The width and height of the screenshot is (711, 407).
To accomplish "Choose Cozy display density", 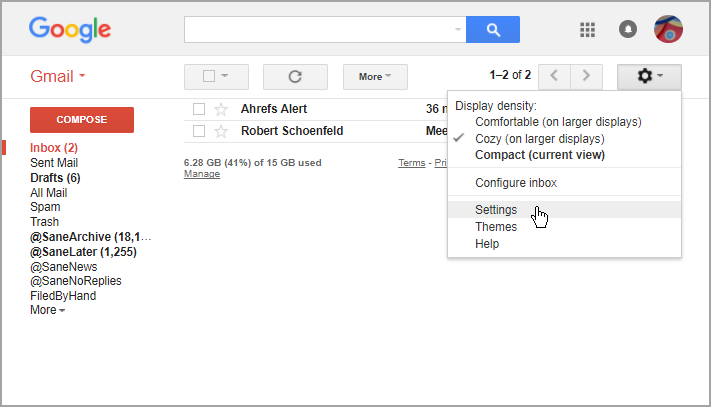I will pos(540,139).
